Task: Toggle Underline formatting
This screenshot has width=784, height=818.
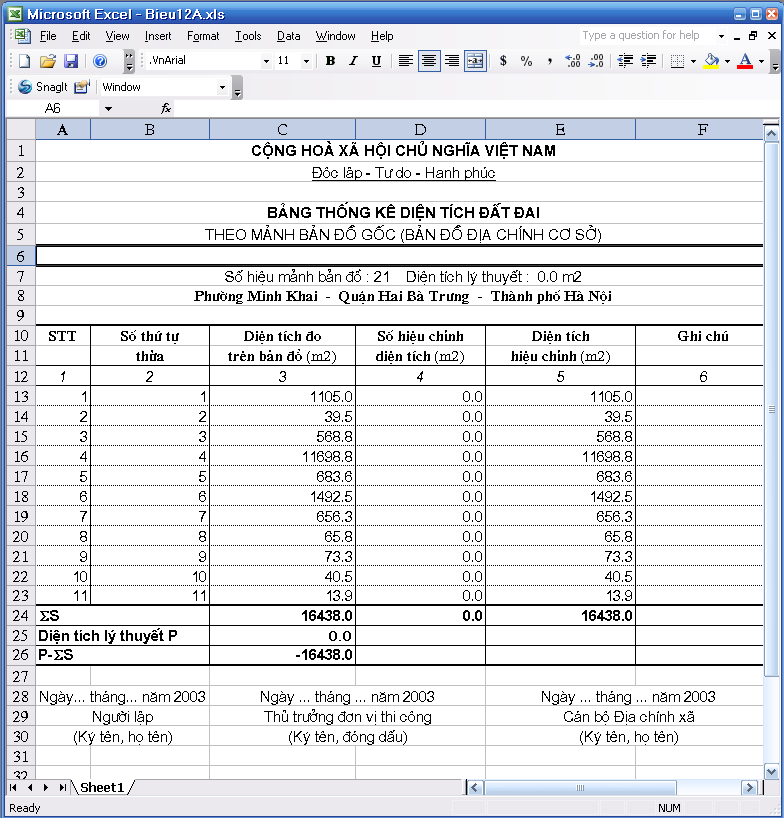Action: [376, 61]
